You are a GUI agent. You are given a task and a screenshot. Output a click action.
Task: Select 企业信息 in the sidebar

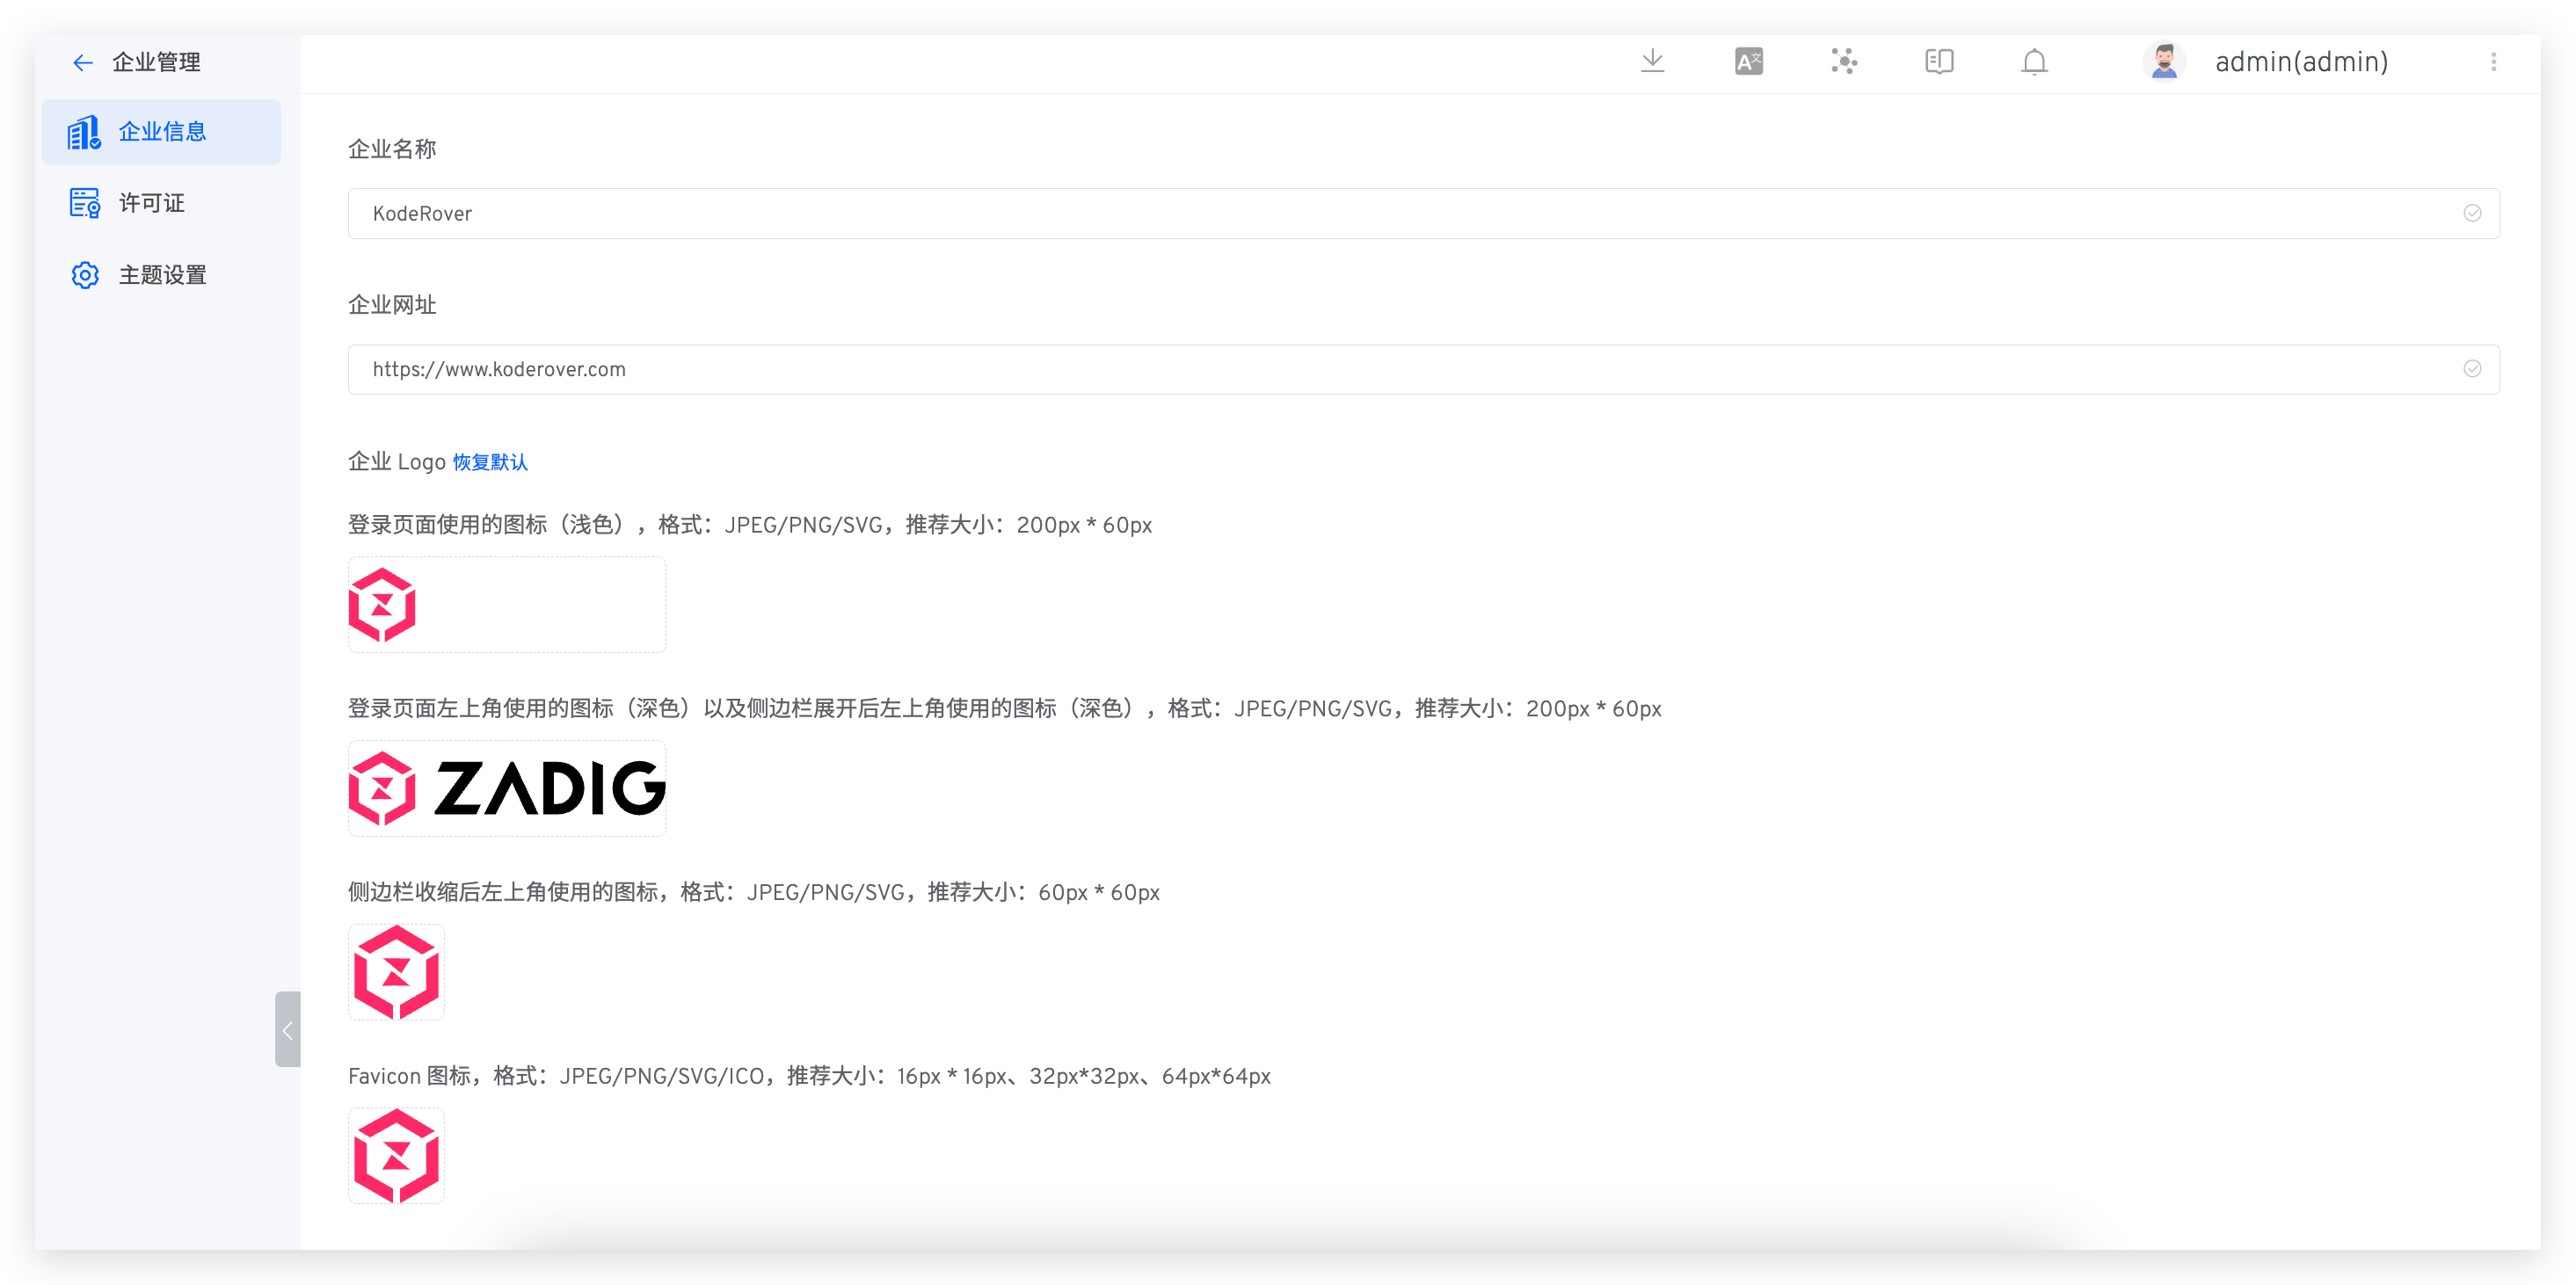(162, 132)
